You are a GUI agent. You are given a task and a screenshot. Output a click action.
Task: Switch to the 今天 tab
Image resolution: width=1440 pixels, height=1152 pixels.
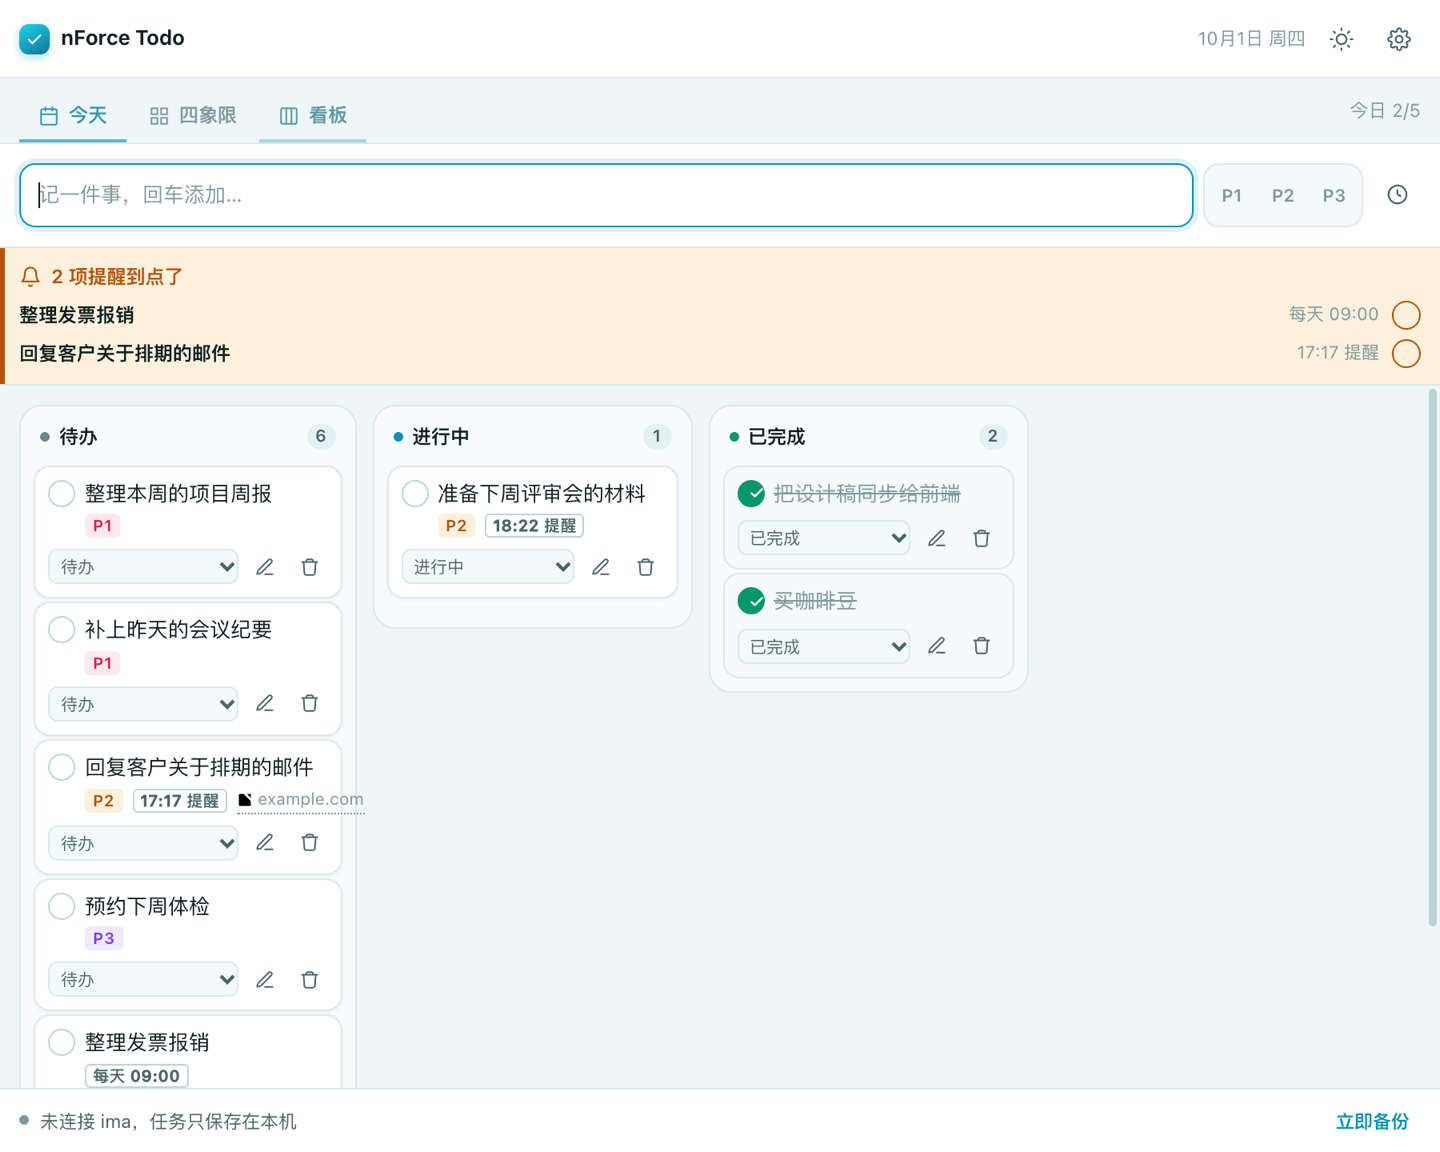point(73,115)
